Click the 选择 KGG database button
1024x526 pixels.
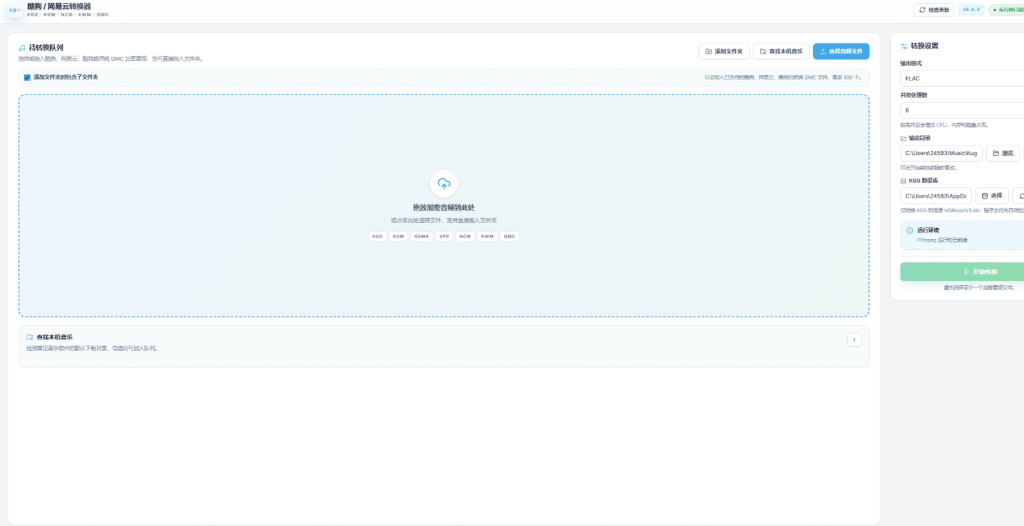(992, 196)
